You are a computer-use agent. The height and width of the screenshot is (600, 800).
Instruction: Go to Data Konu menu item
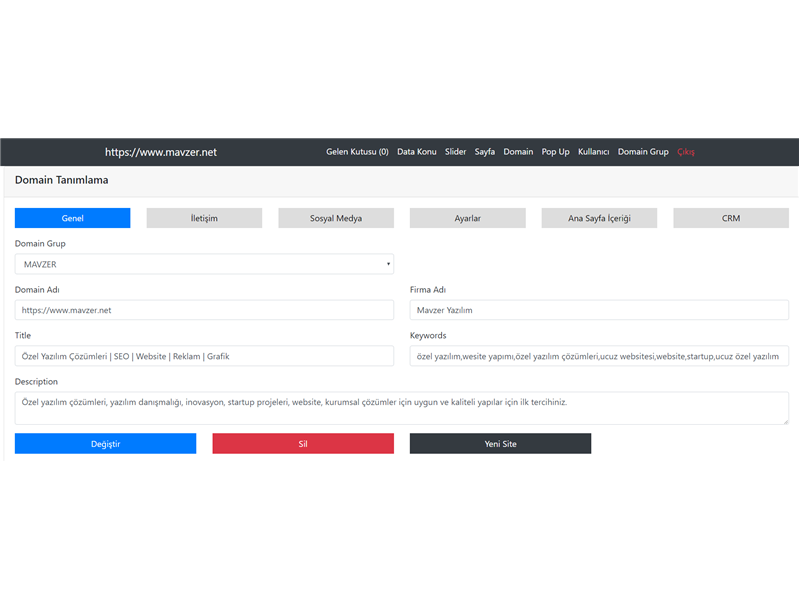tap(416, 152)
